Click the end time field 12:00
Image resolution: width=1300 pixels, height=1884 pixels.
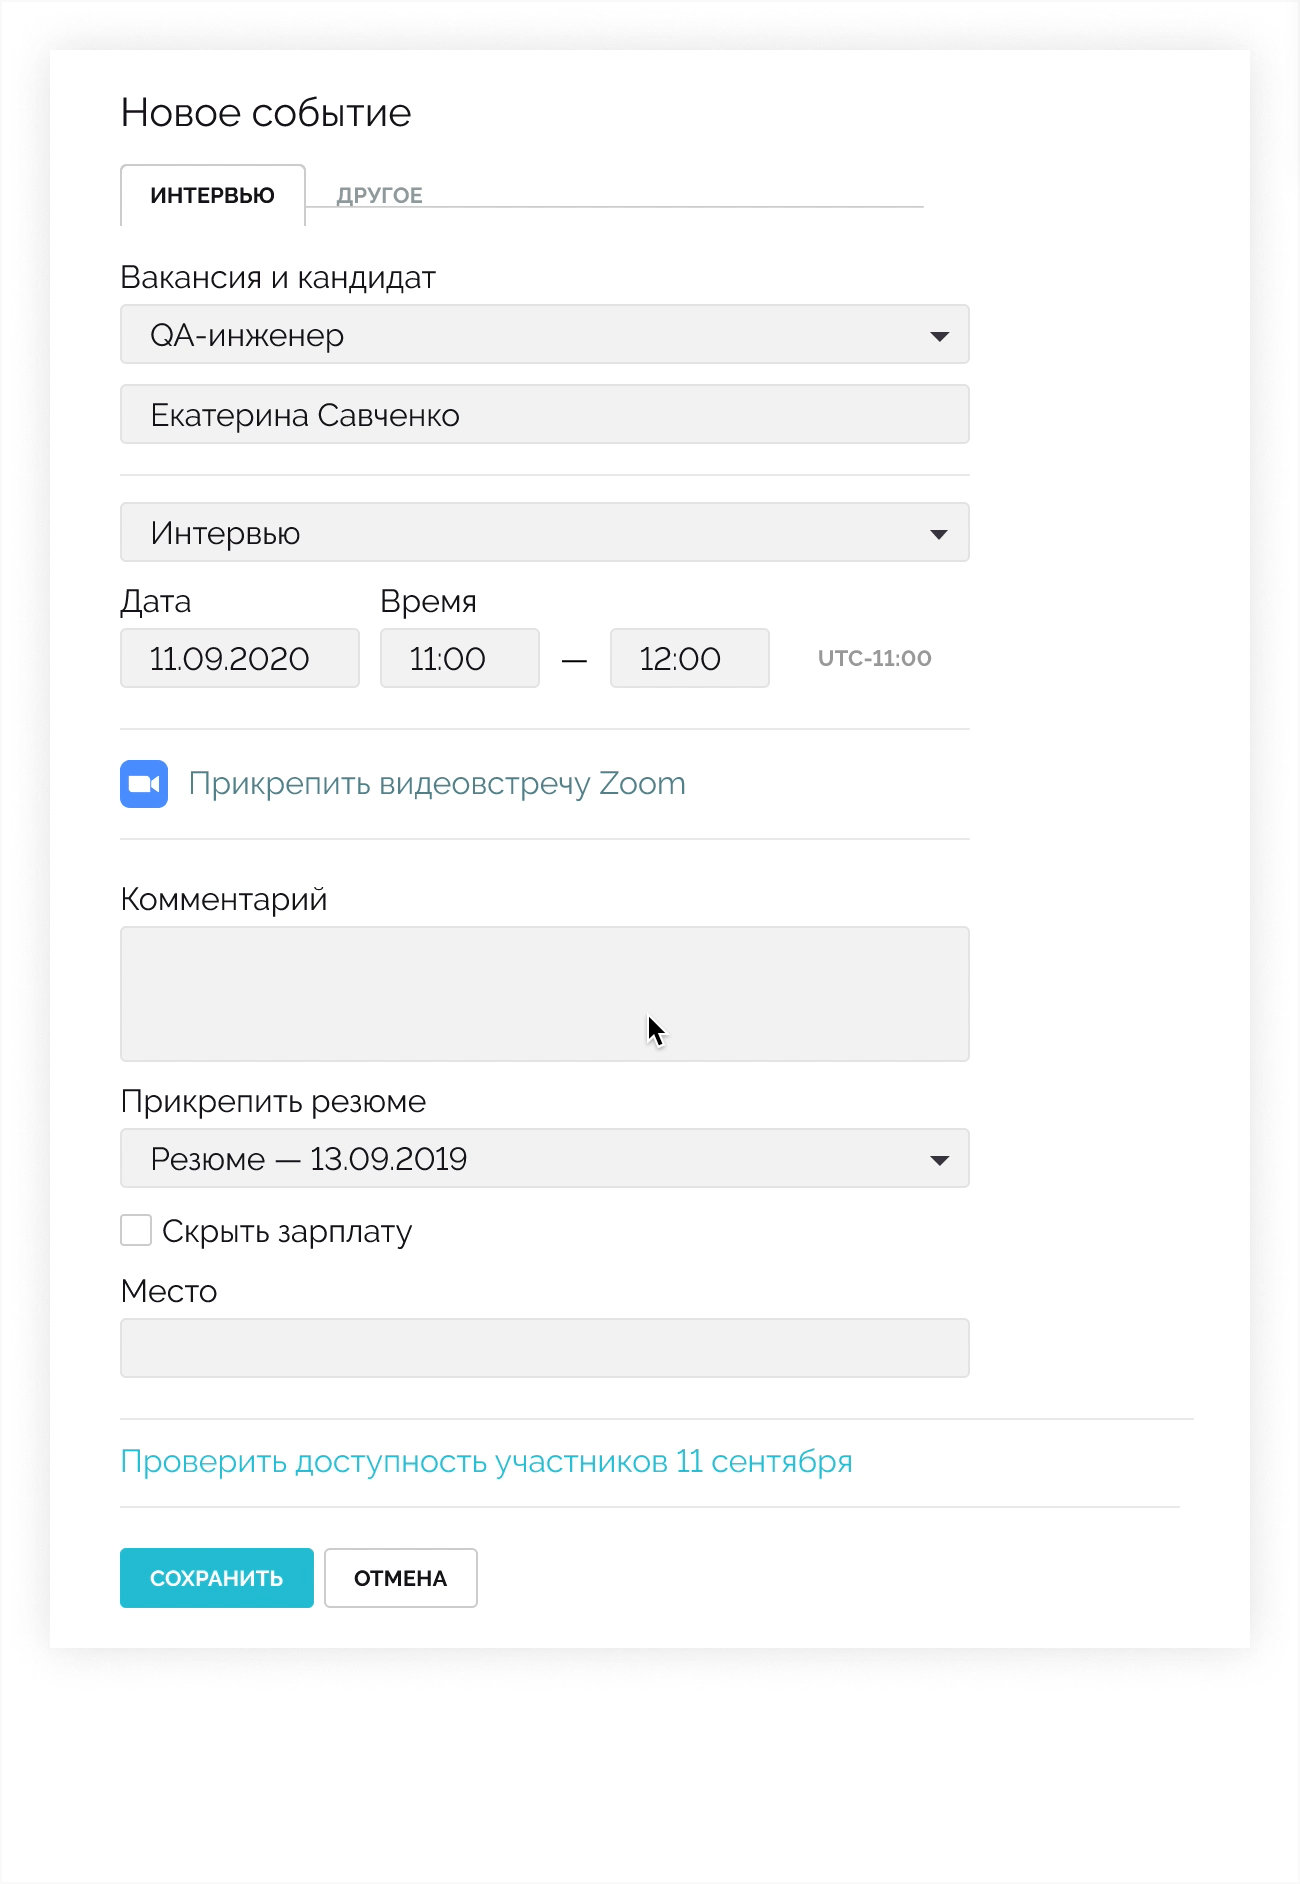pyautogui.click(x=689, y=659)
